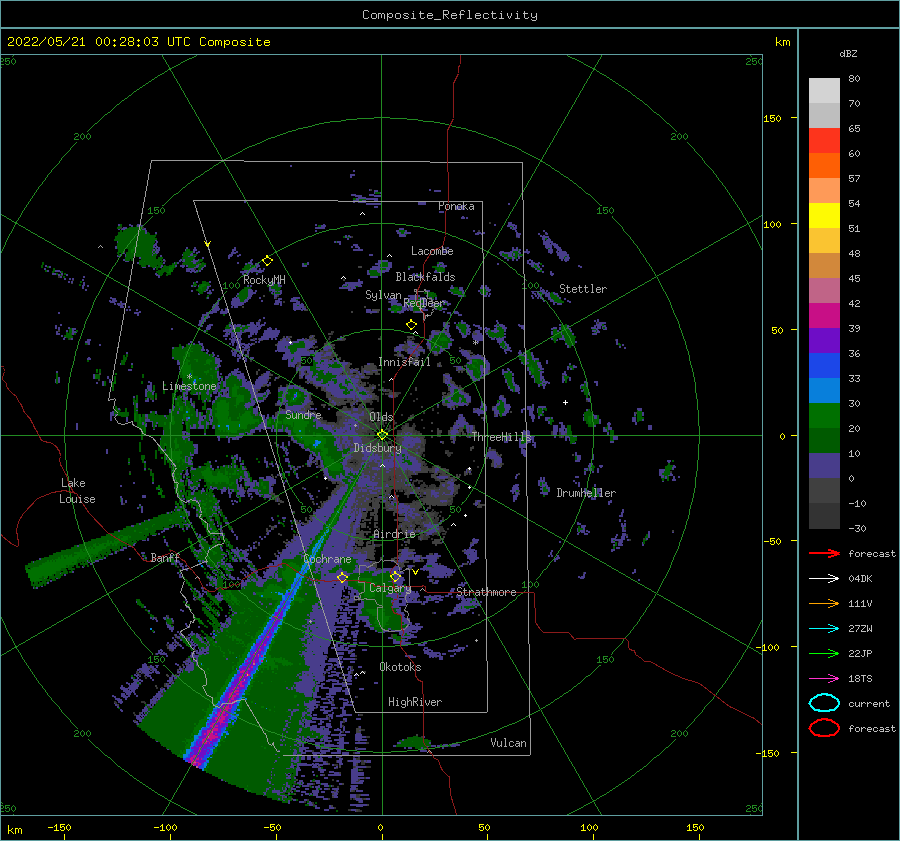The height and width of the screenshot is (841, 900).
Task: Click the 'Lake Louise' map label
Action: (x=77, y=491)
